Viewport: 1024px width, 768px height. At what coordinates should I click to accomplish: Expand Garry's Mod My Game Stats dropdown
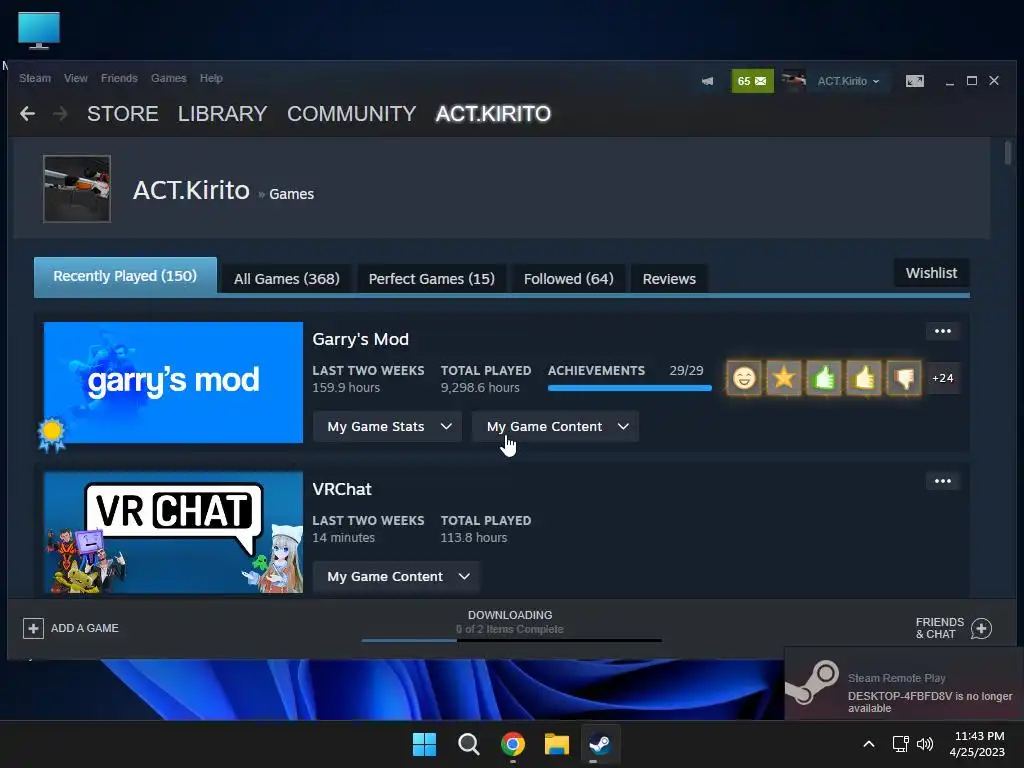coord(387,426)
